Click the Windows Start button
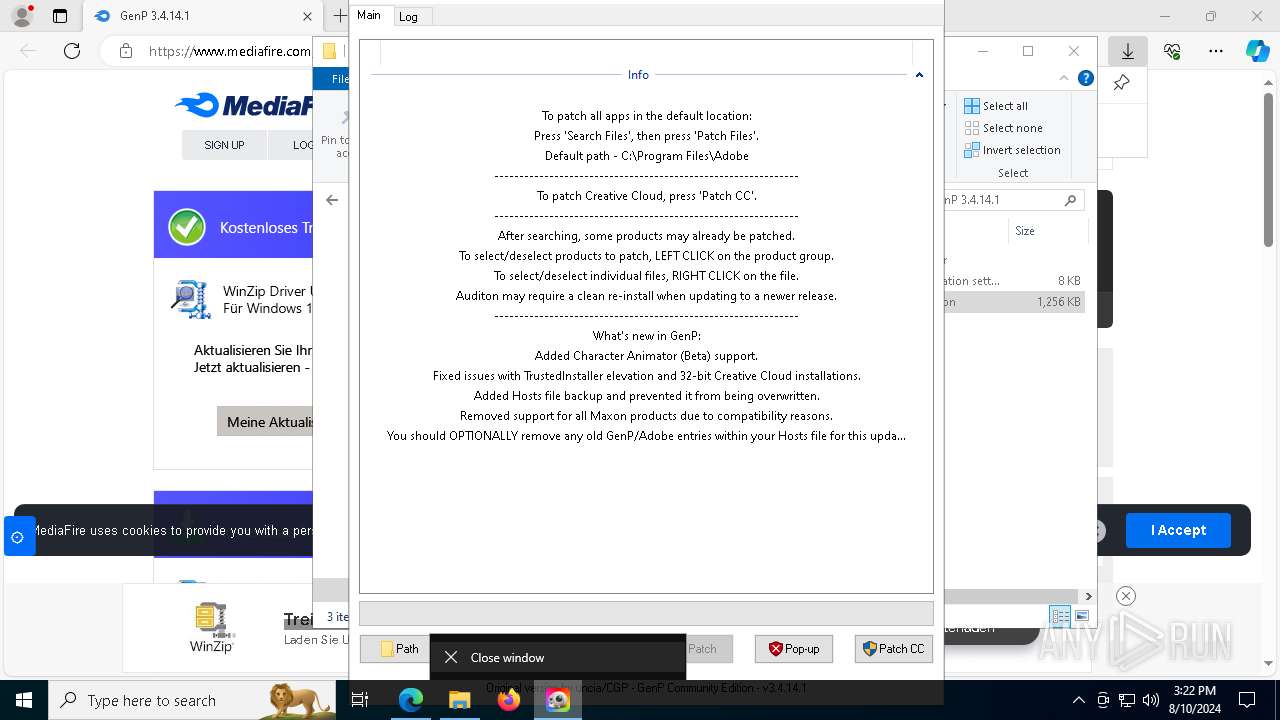The width and height of the screenshot is (1280, 720). pos(23,700)
